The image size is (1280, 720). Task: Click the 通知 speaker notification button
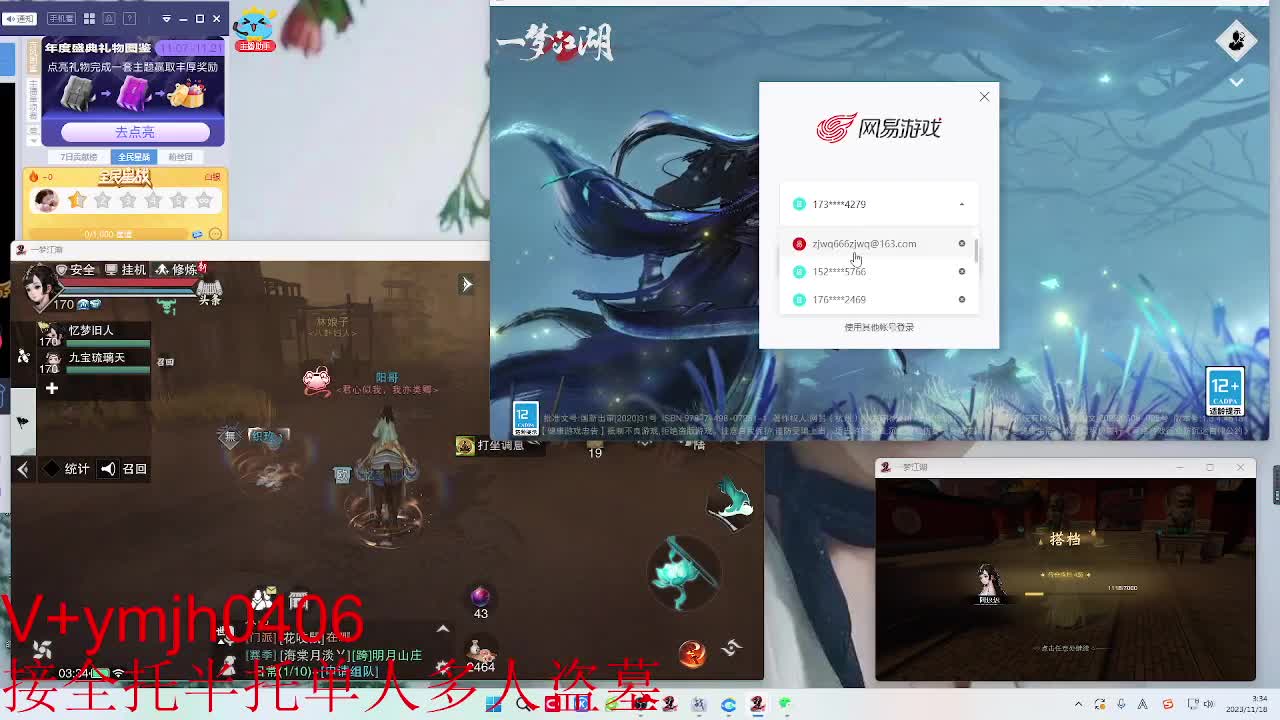[x=19, y=18]
